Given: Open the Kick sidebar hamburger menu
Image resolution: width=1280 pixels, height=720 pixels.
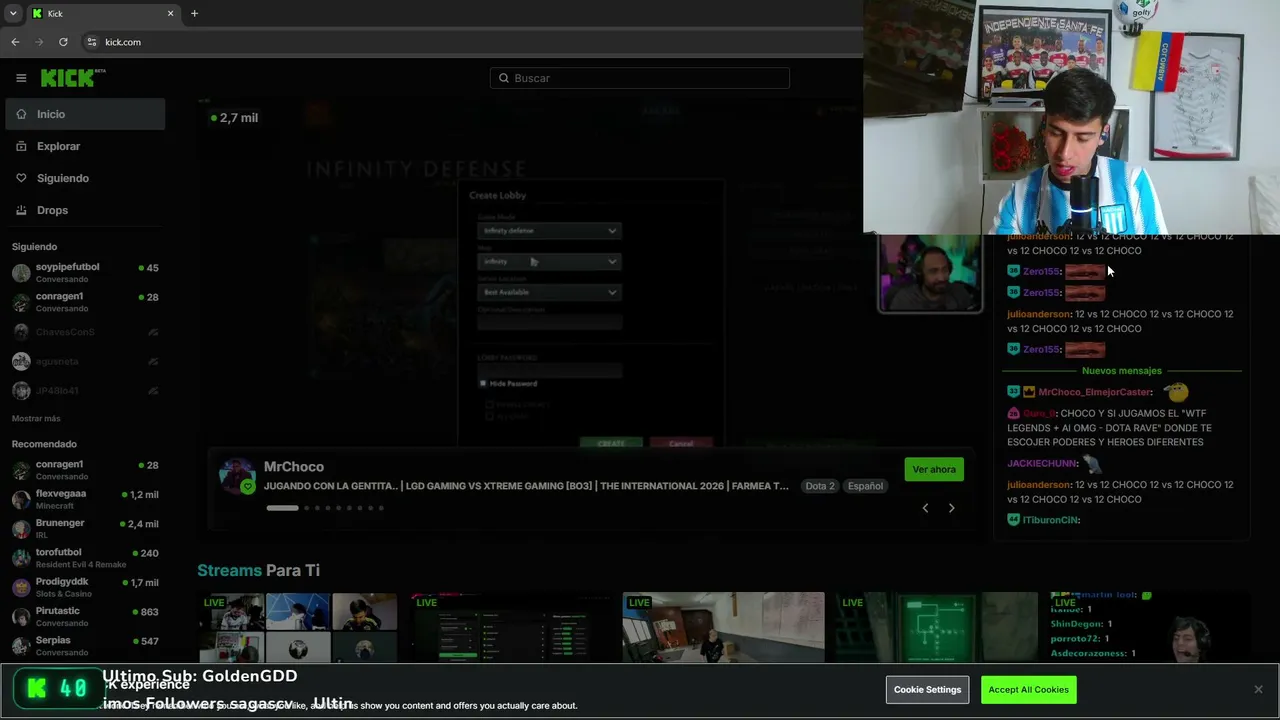Looking at the screenshot, I should coord(21,78).
